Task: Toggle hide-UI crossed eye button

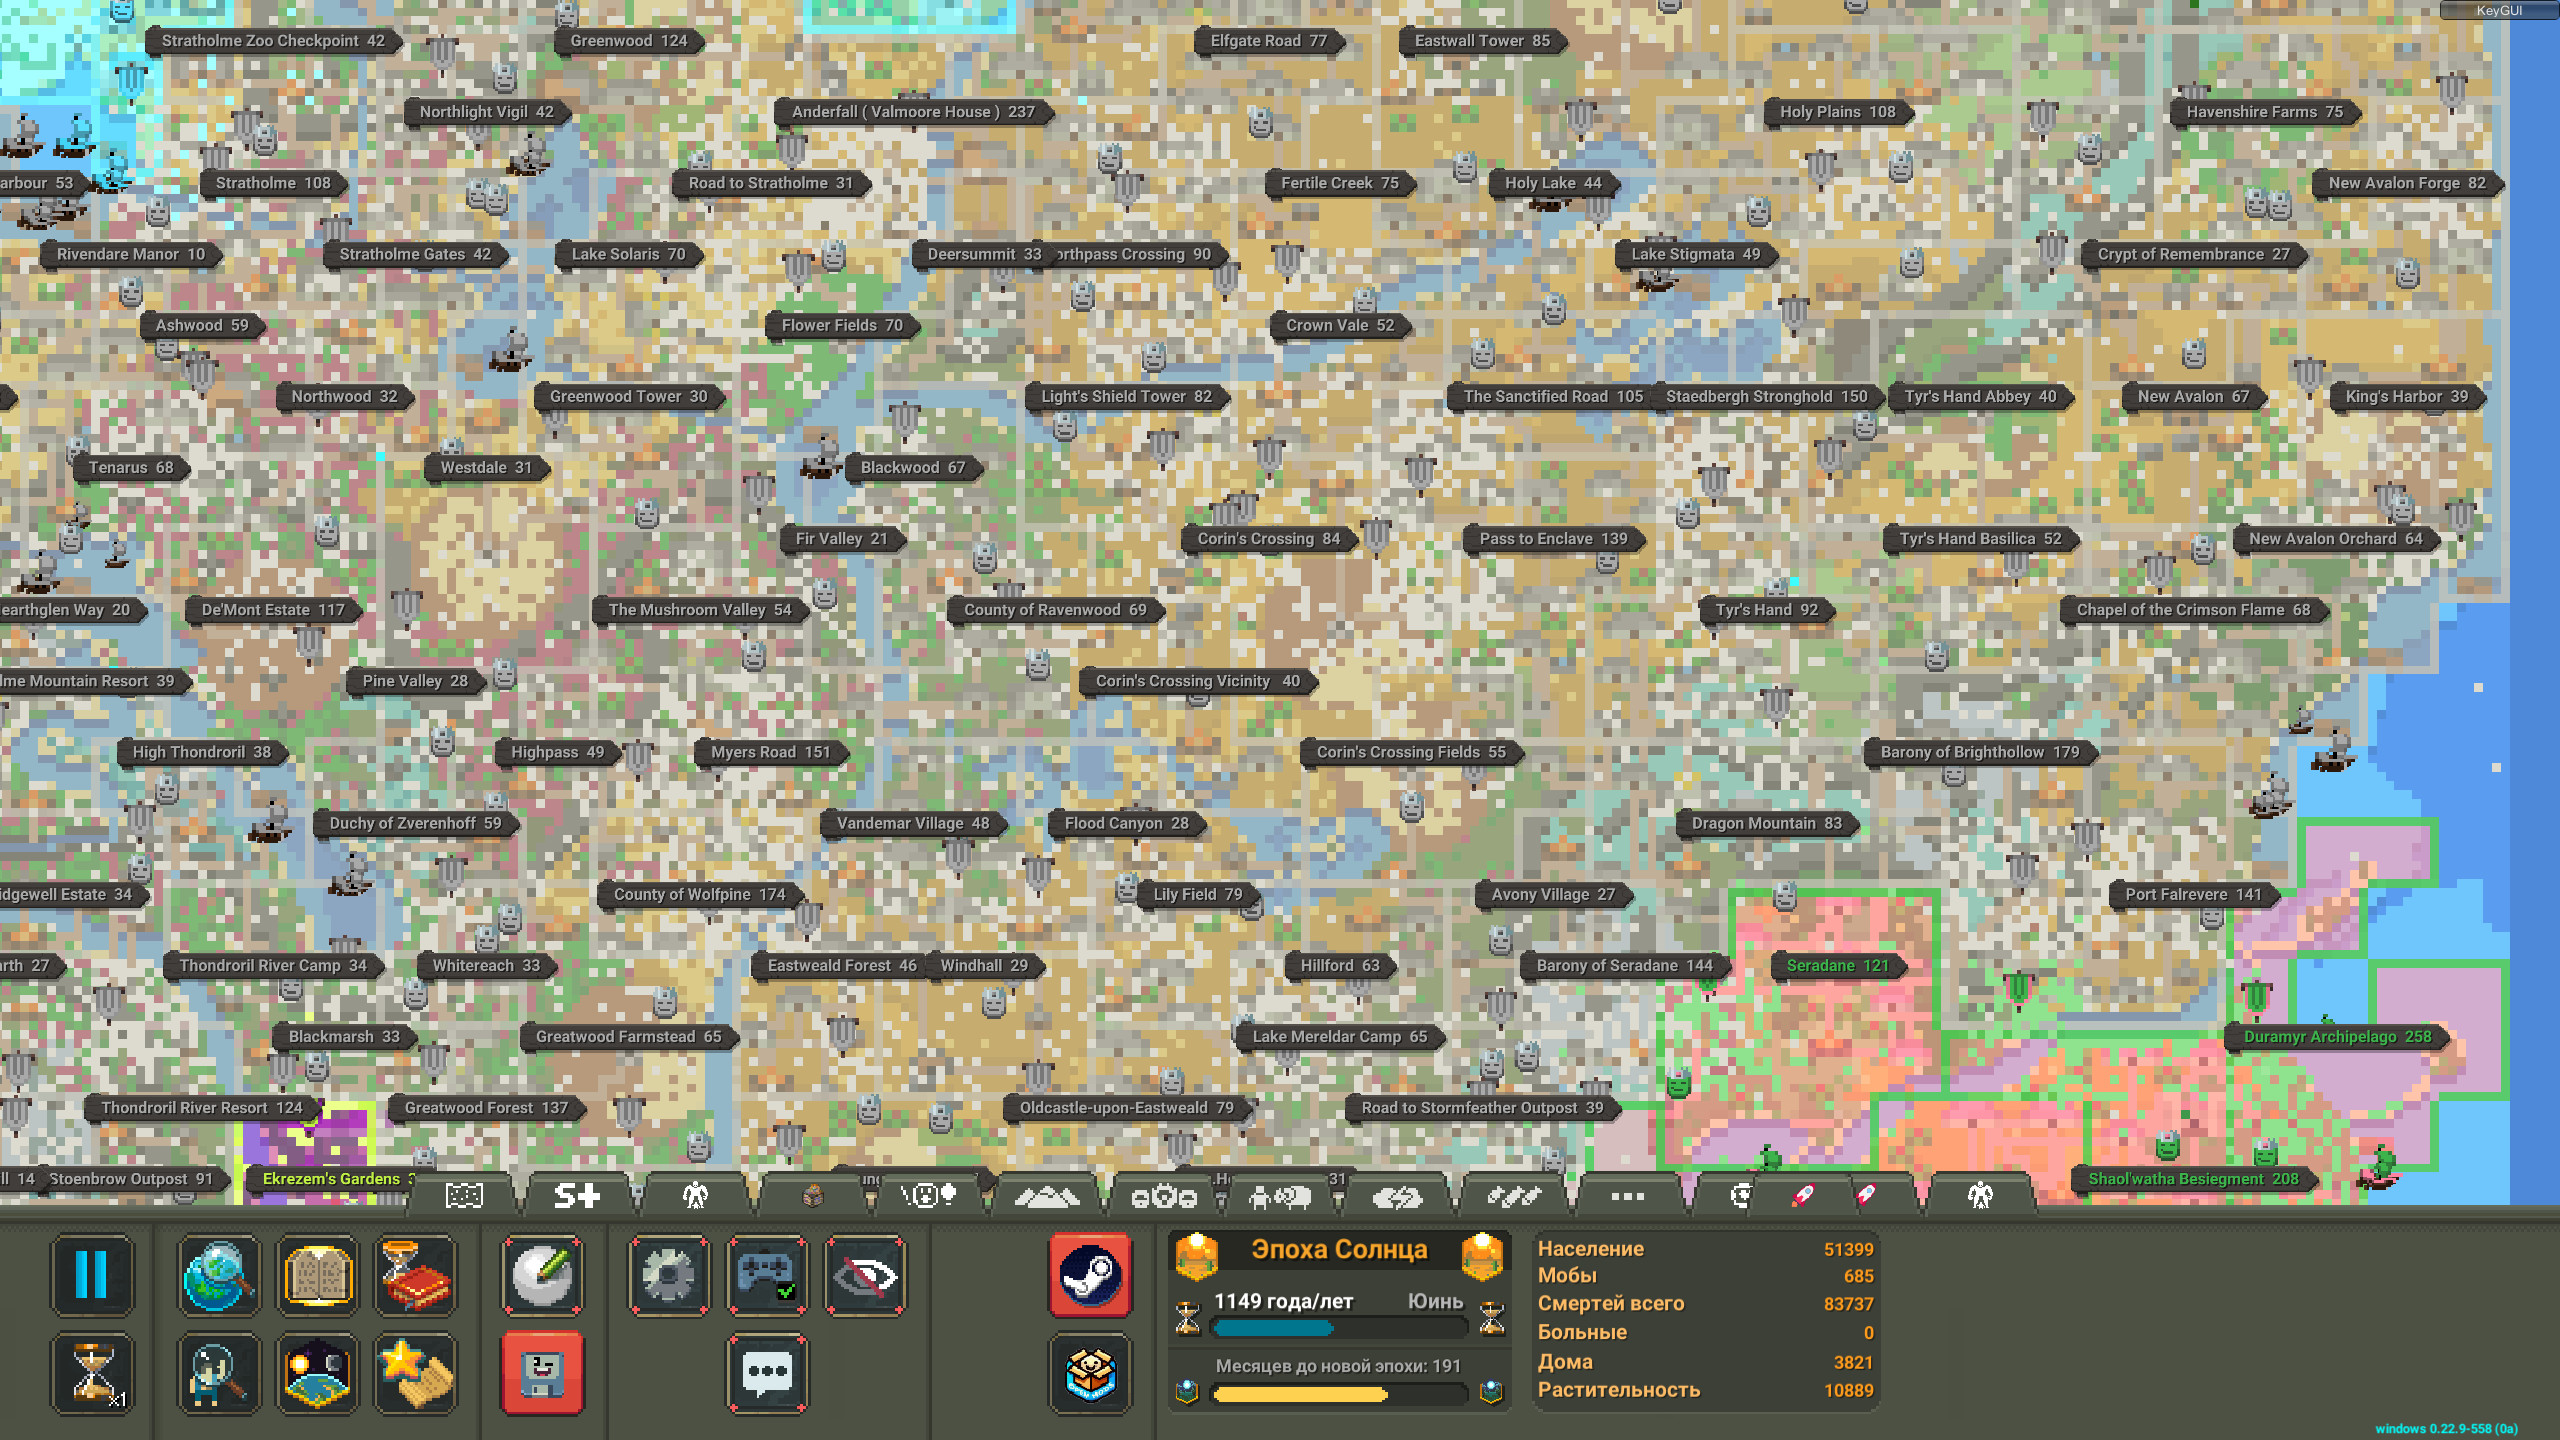Action: click(x=866, y=1274)
